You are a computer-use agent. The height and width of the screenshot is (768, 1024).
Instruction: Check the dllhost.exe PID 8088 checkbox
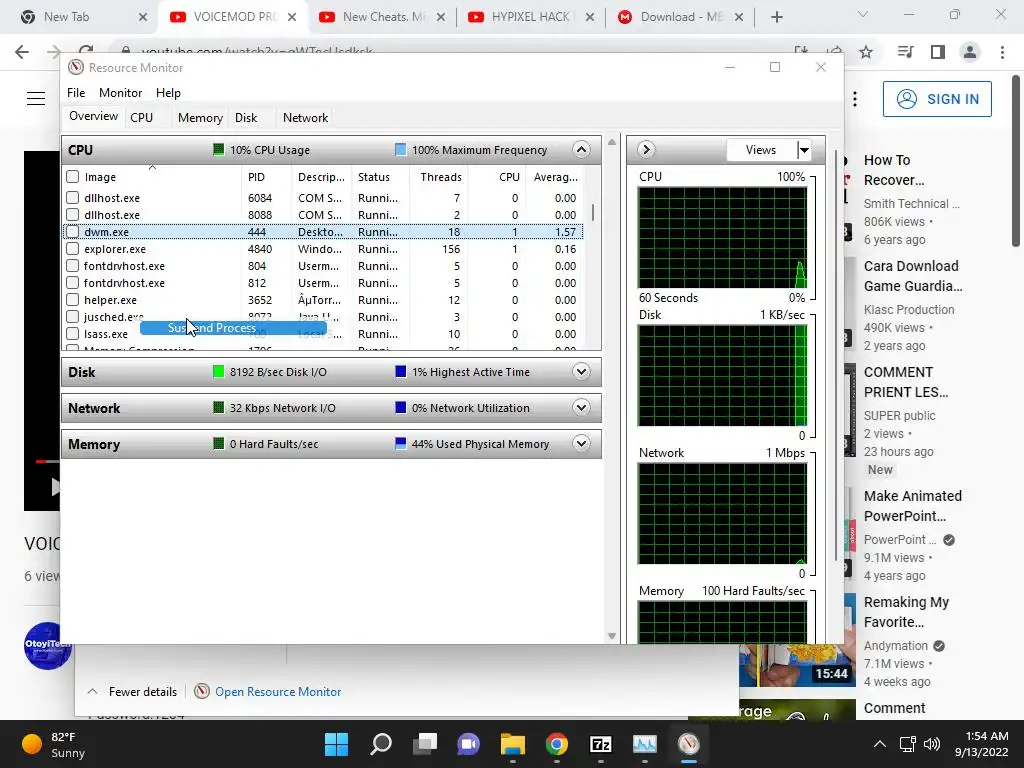[72, 215]
